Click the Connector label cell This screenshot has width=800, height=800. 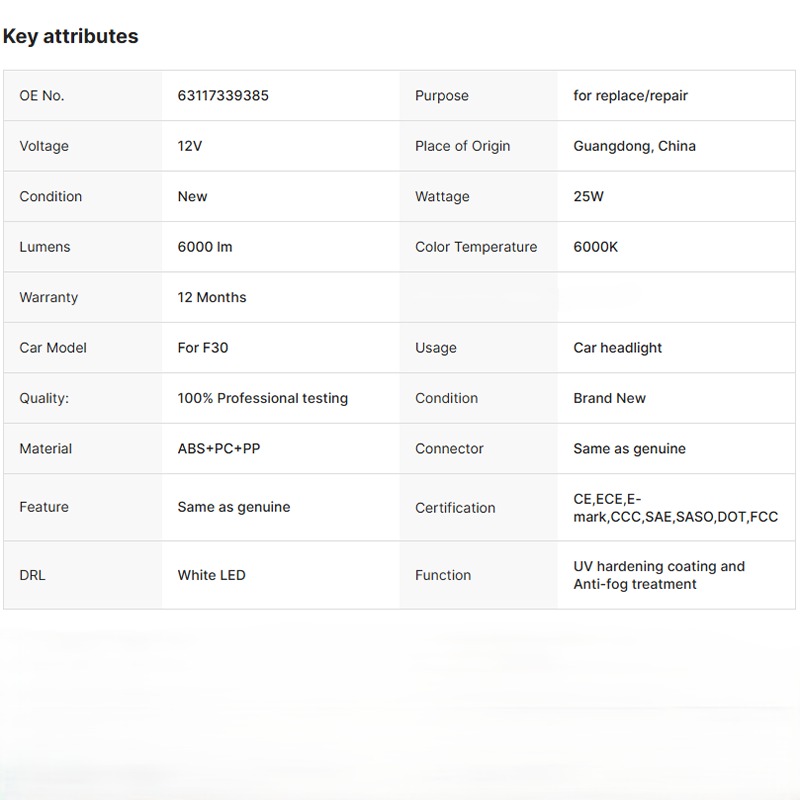click(x=449, y=449)
